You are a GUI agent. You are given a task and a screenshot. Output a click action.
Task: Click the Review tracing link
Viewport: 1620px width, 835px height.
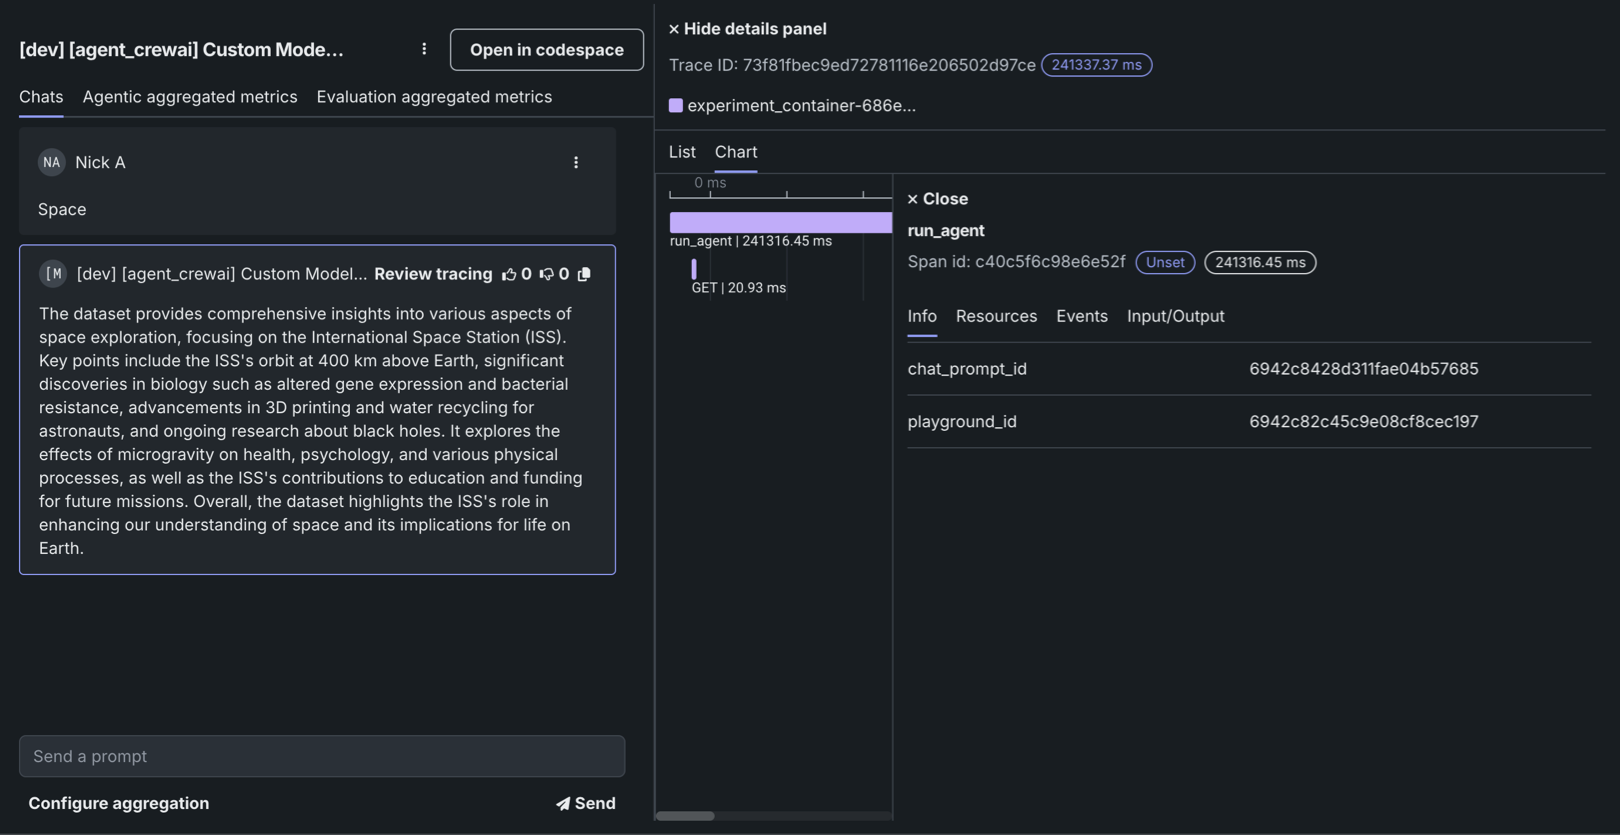[433, 274]
